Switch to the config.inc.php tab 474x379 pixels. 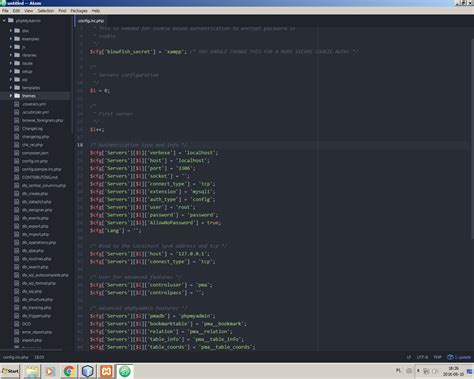[91, 21]
